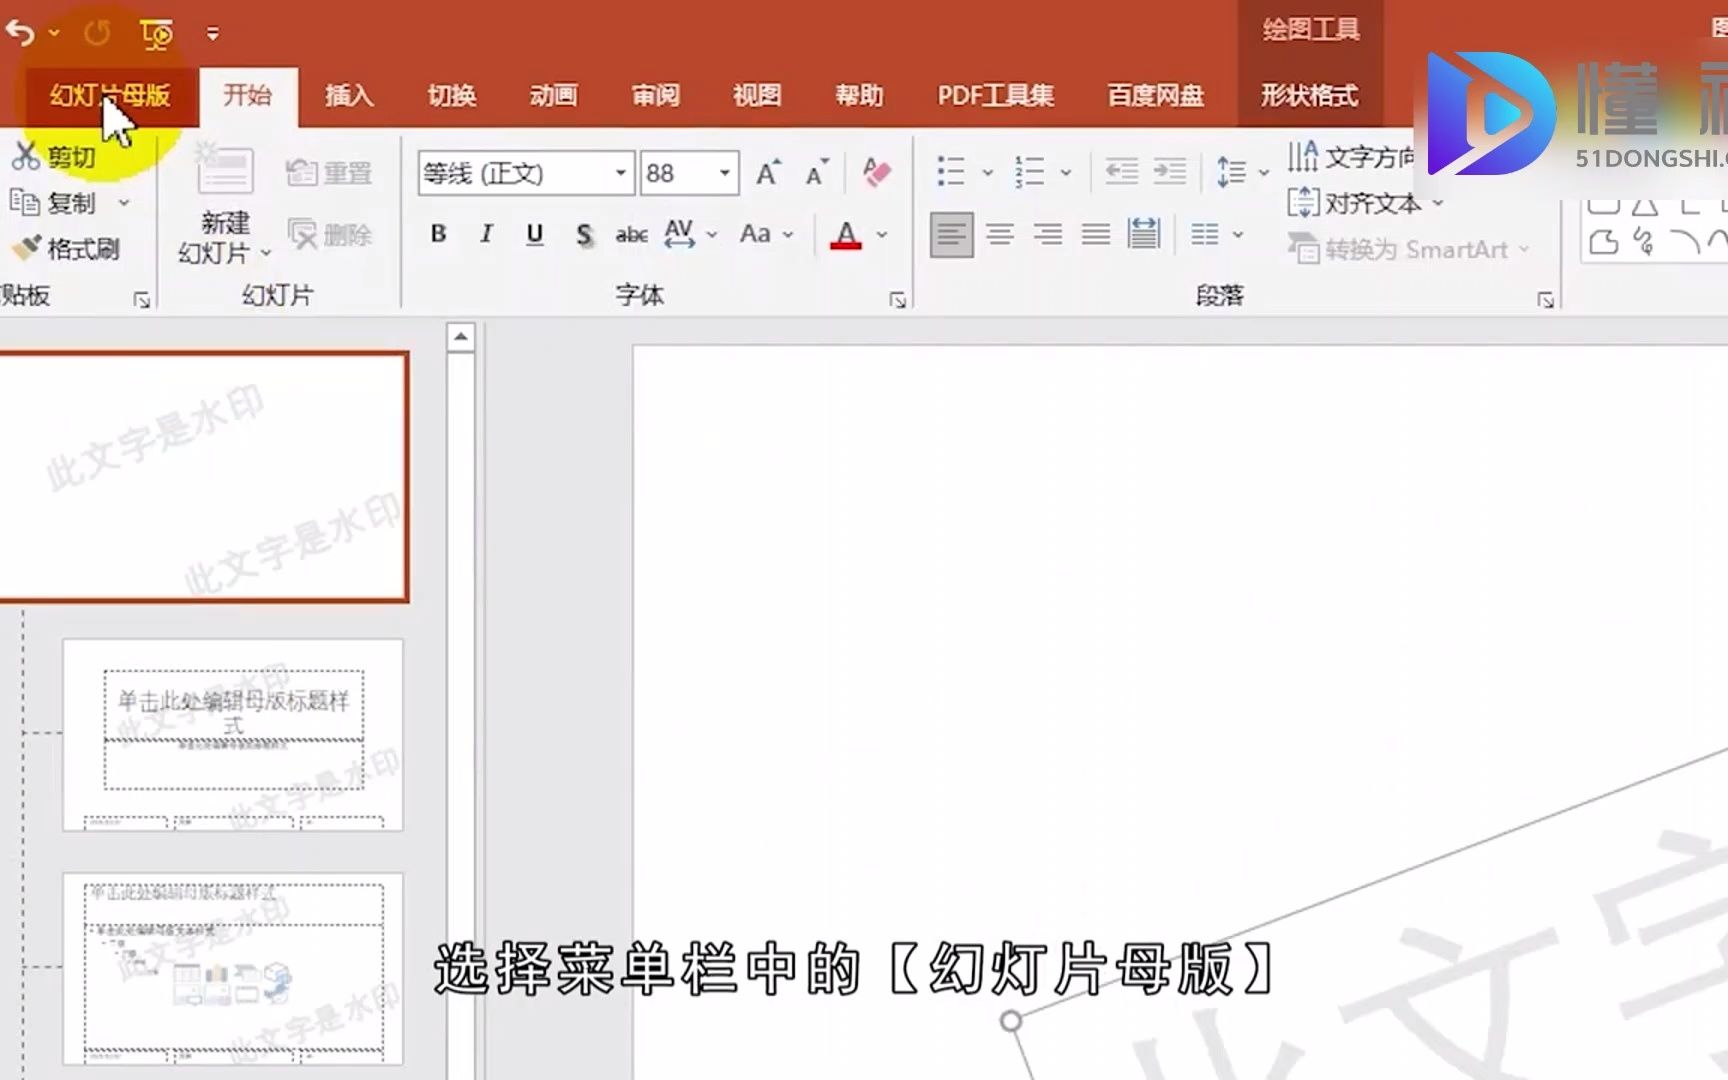1728x1080 pixels.
Task: Toggle numbered list formatting
Action: click(x=1030, y=170)
